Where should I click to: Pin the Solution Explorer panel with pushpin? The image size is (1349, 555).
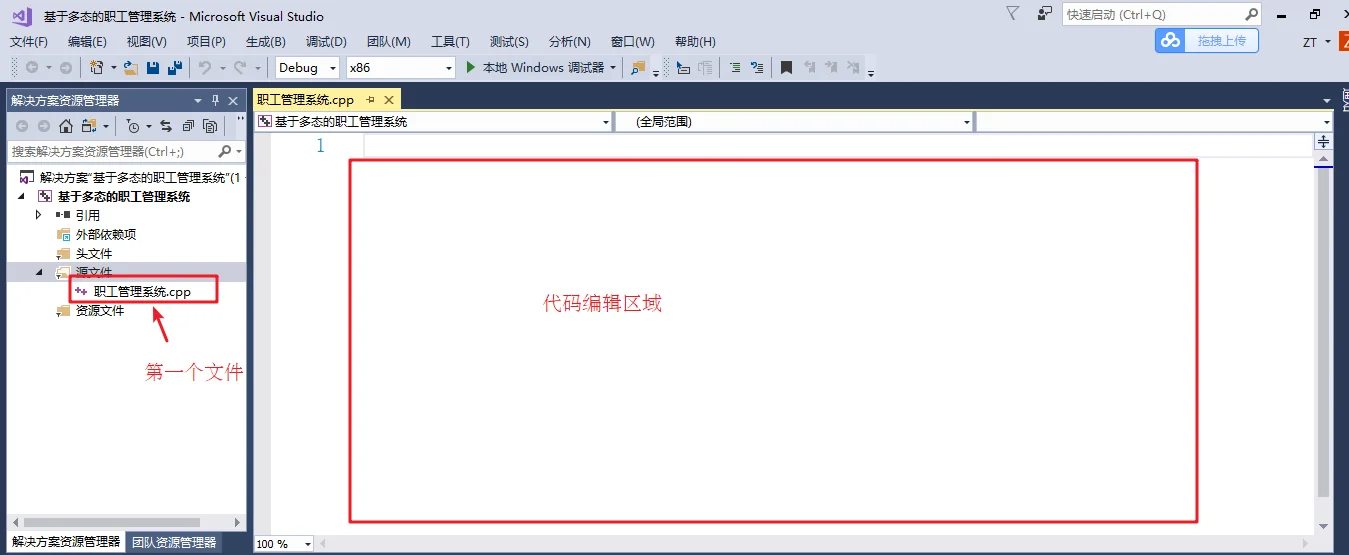pyautogui.click(x=215, y=101)
